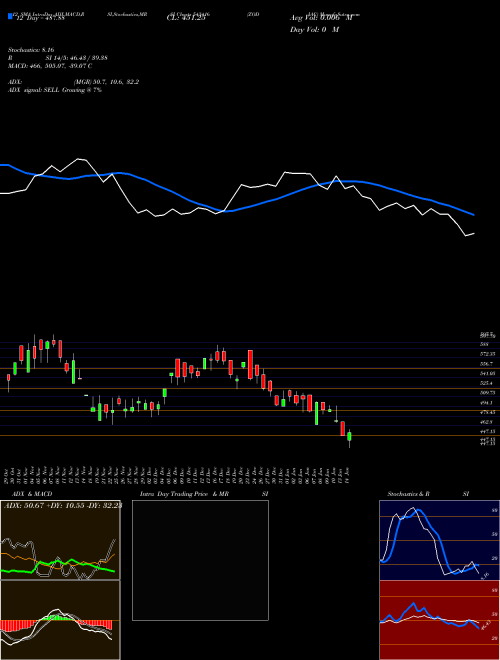Click the 462.8 price axis label
The width and height of the screenshot is (500, 660).
tap(487, 422)
